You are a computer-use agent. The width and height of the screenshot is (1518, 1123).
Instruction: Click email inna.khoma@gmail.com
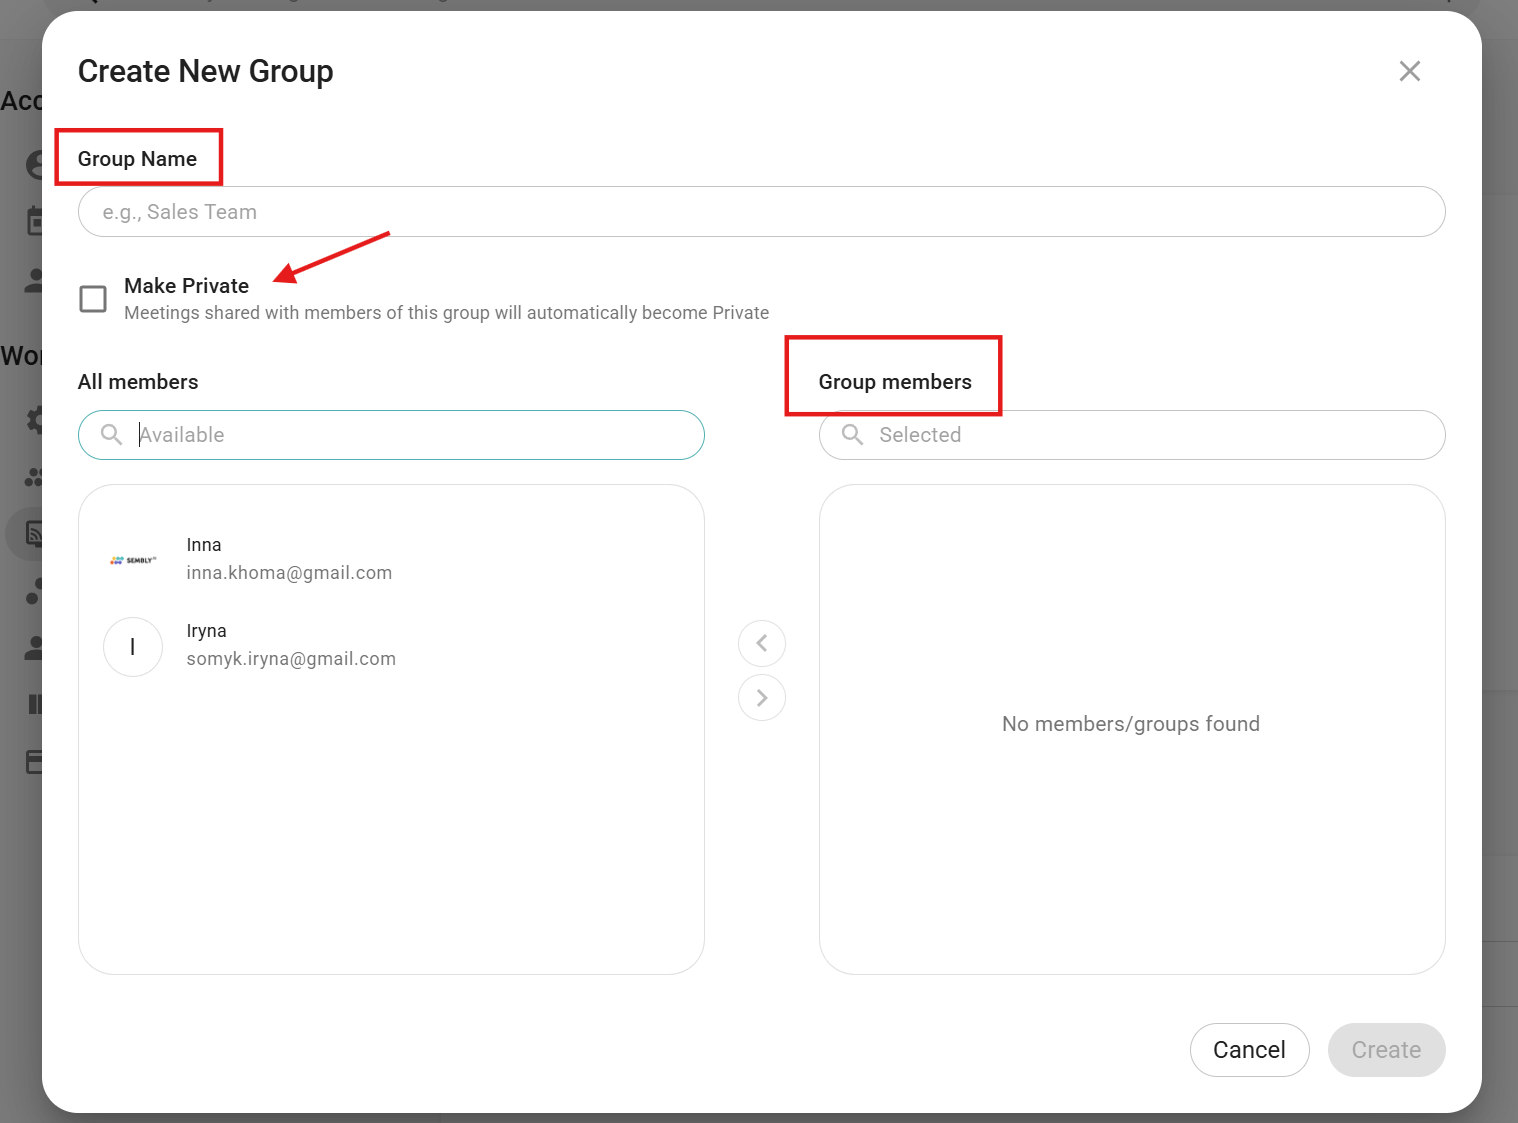click(289, 573)
